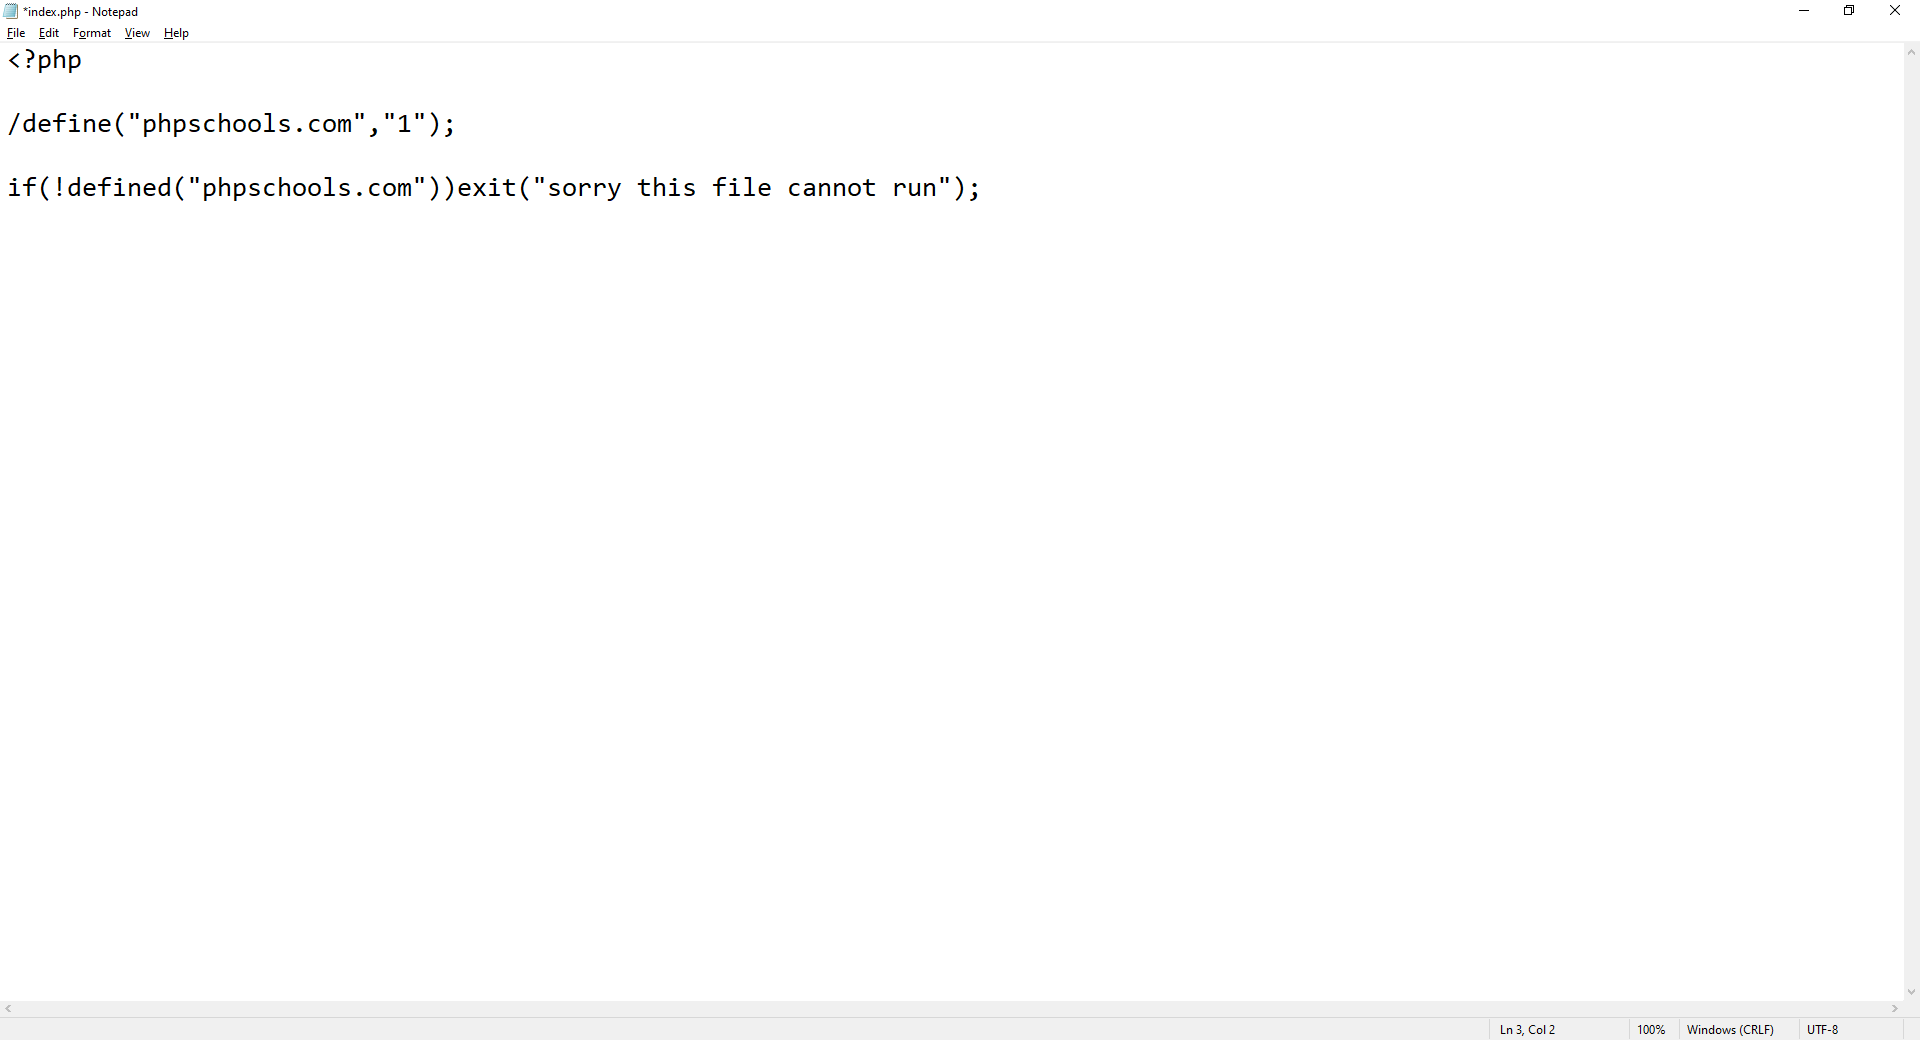Viewport: 1920px width, 1040px height.
Task: Click the up arrow of vertical scrollbar
Action: point(1911,51)
